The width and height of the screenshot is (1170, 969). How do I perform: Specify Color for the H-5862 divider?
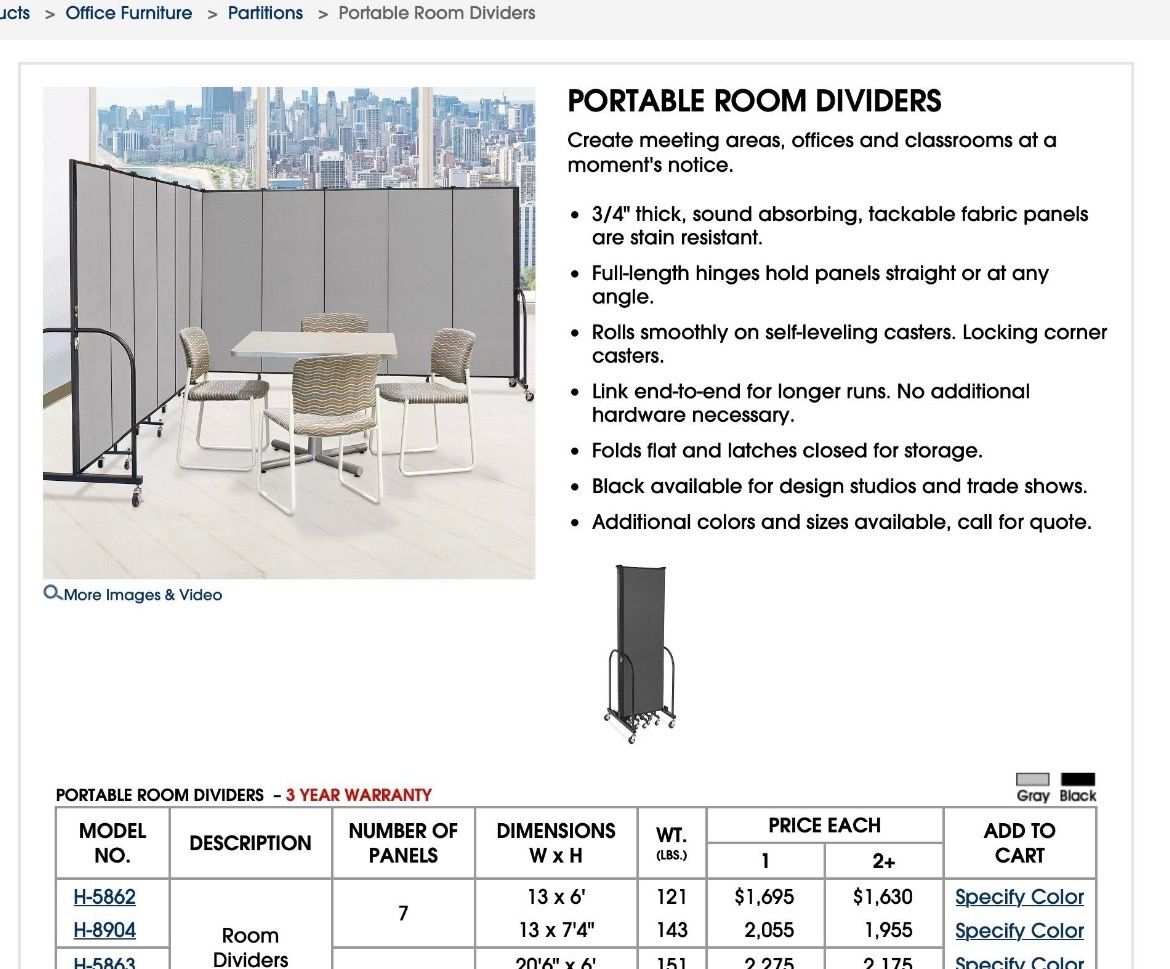point(1019,897)
